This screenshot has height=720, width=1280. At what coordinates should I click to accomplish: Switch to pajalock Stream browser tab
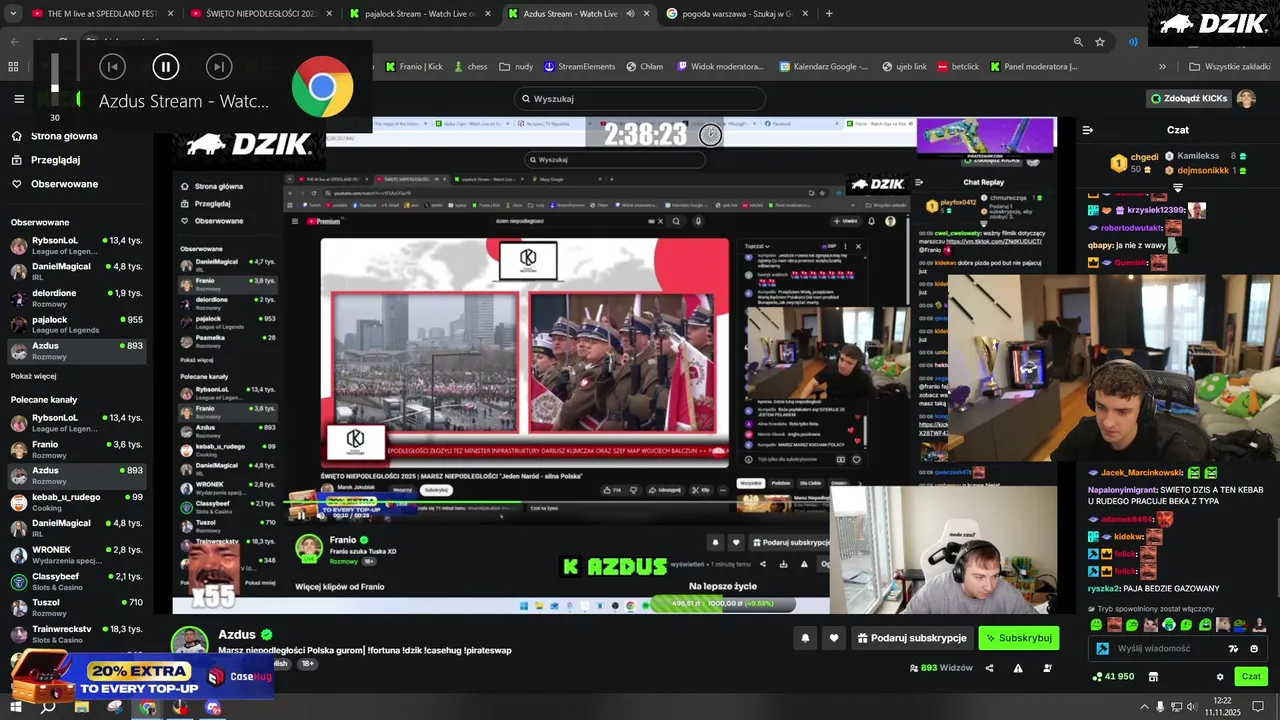[420, 14]
